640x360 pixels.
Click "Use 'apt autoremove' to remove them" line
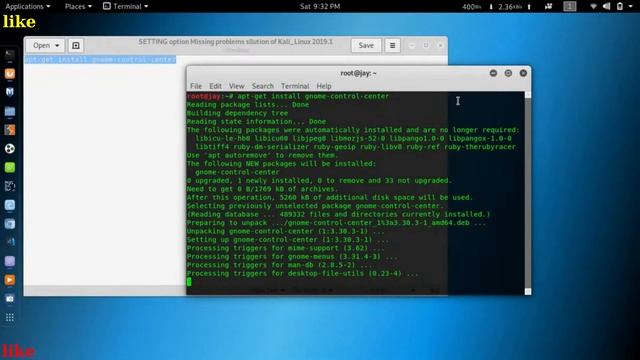pos(263,156)
